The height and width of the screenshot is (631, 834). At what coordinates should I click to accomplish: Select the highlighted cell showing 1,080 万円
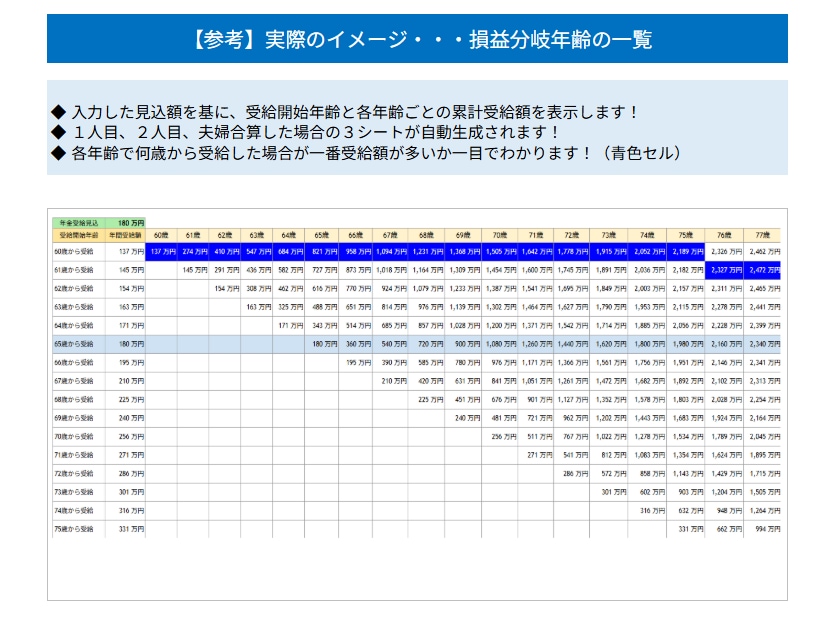tap(500, 344)
